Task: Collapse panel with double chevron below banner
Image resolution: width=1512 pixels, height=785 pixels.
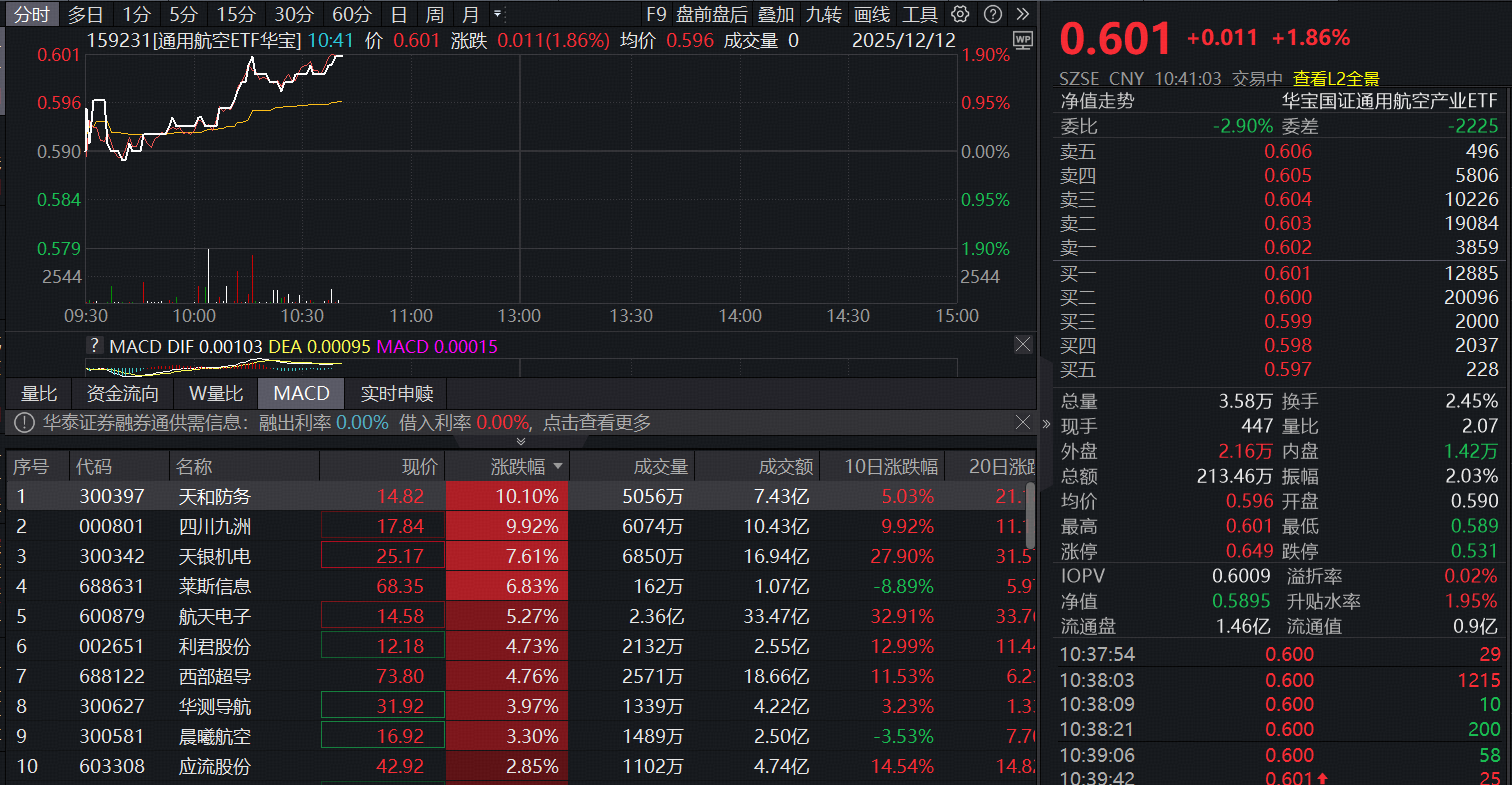Action: pos(520,441)
